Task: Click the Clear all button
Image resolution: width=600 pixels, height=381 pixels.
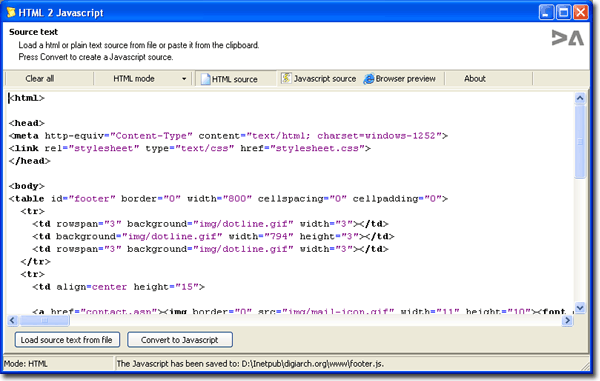Action: pos(40,78)
